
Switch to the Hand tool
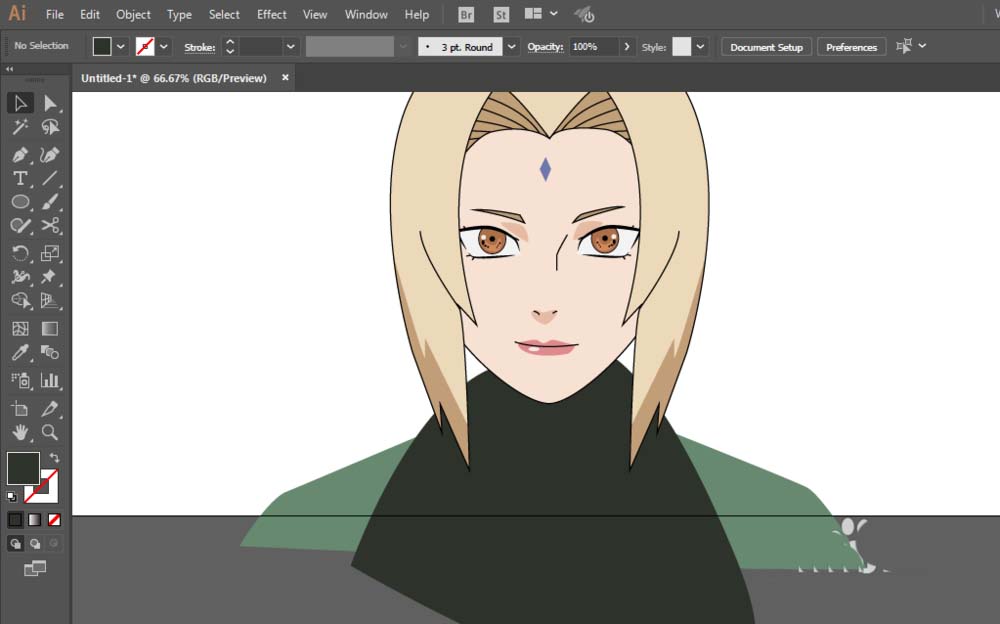point(20,433)
